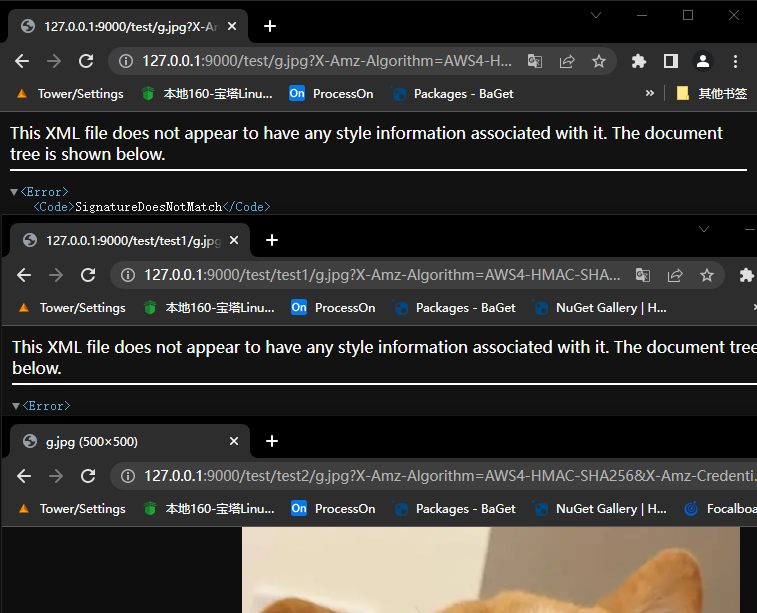Share page icon in middle window address bar
This screenshot has width=757, height=613.
(x=675, y=275)
